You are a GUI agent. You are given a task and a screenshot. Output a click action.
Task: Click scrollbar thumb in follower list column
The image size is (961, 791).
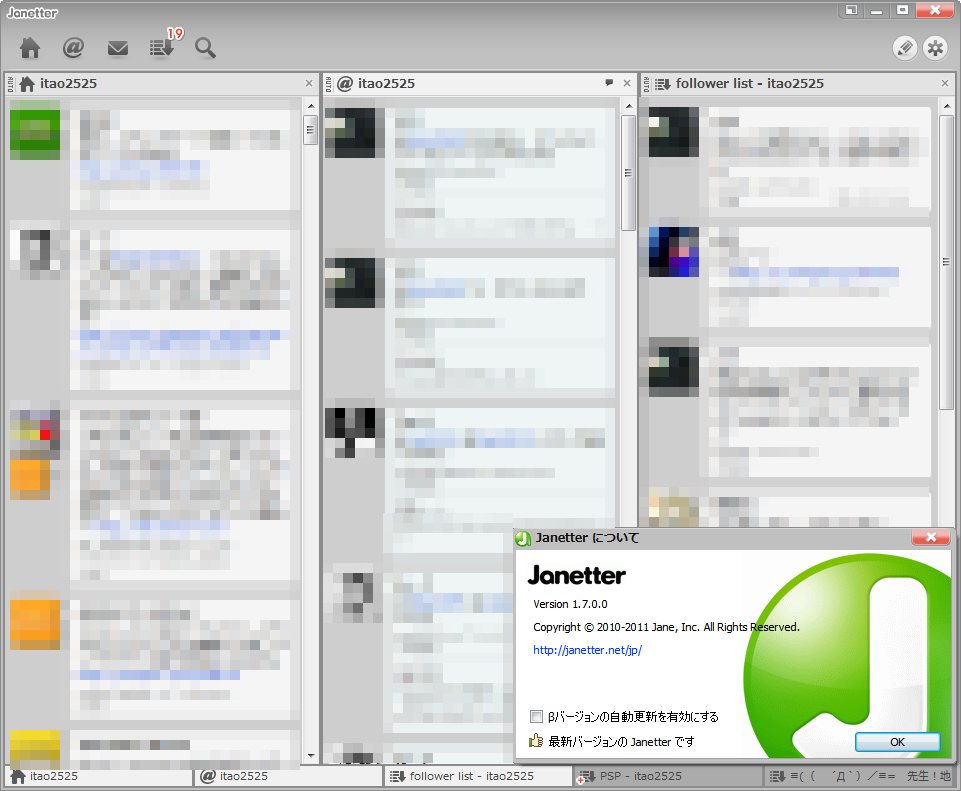coord(946,262)
